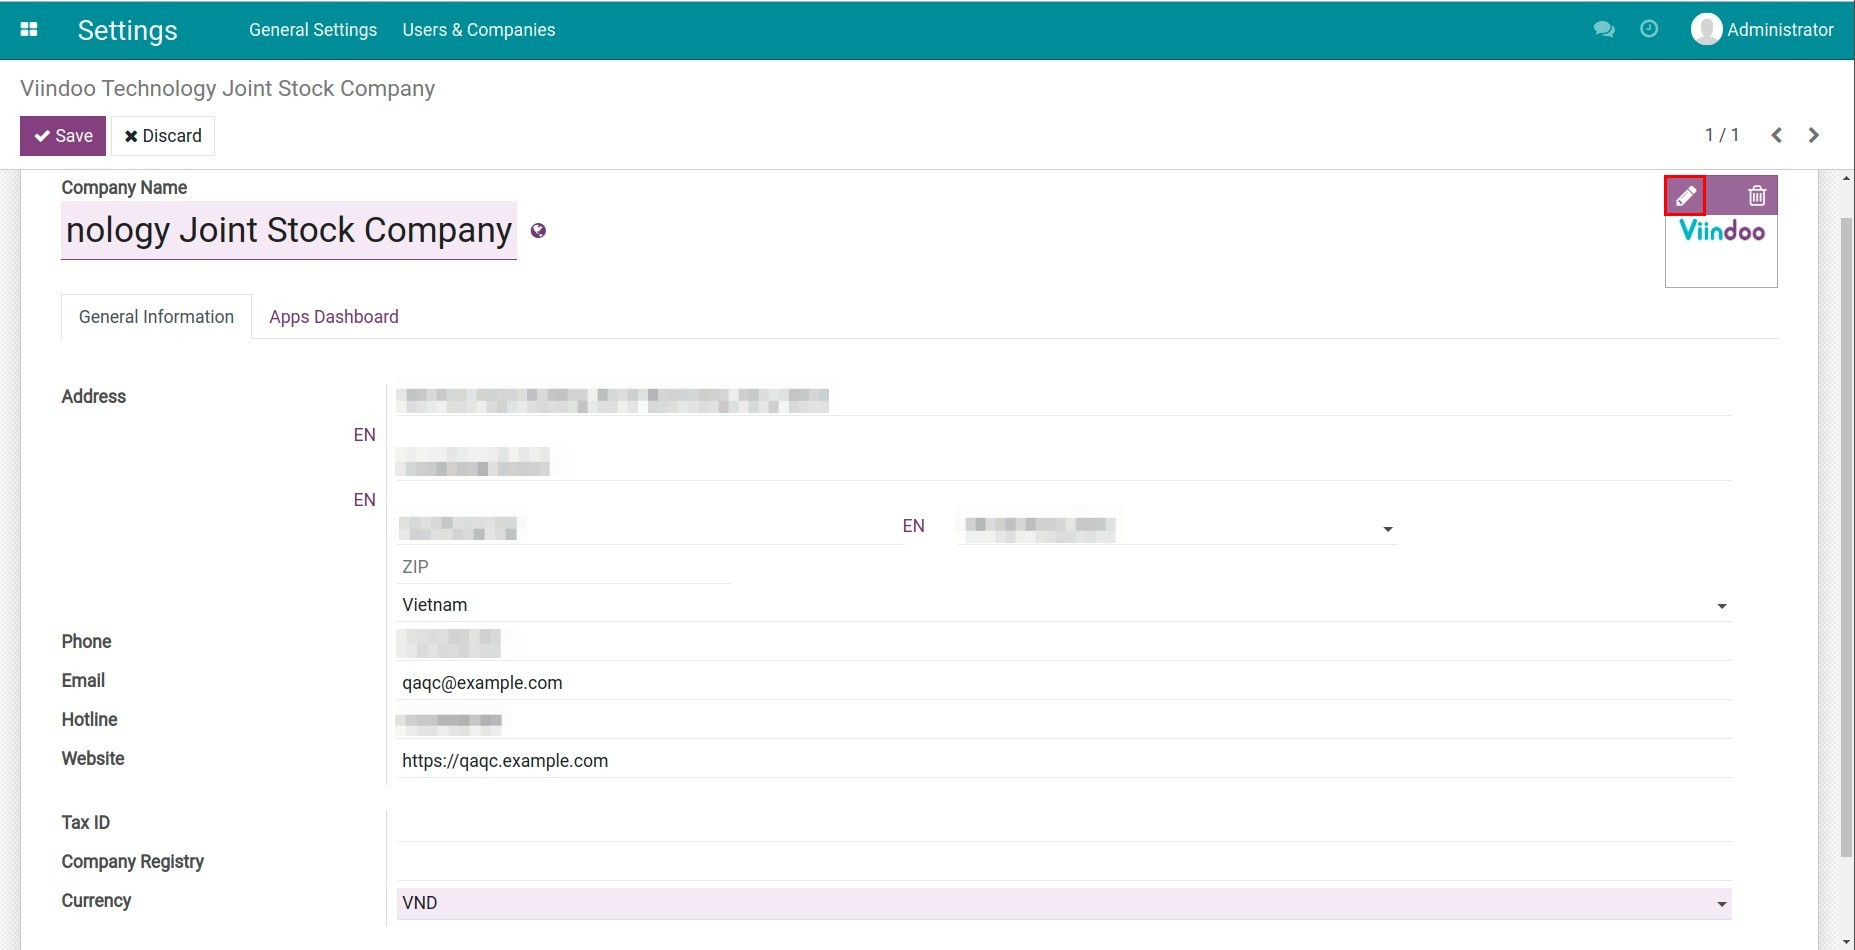Click the pencil icon to edit logo
1855x950 pixels.
click(x=1685, y=196)
